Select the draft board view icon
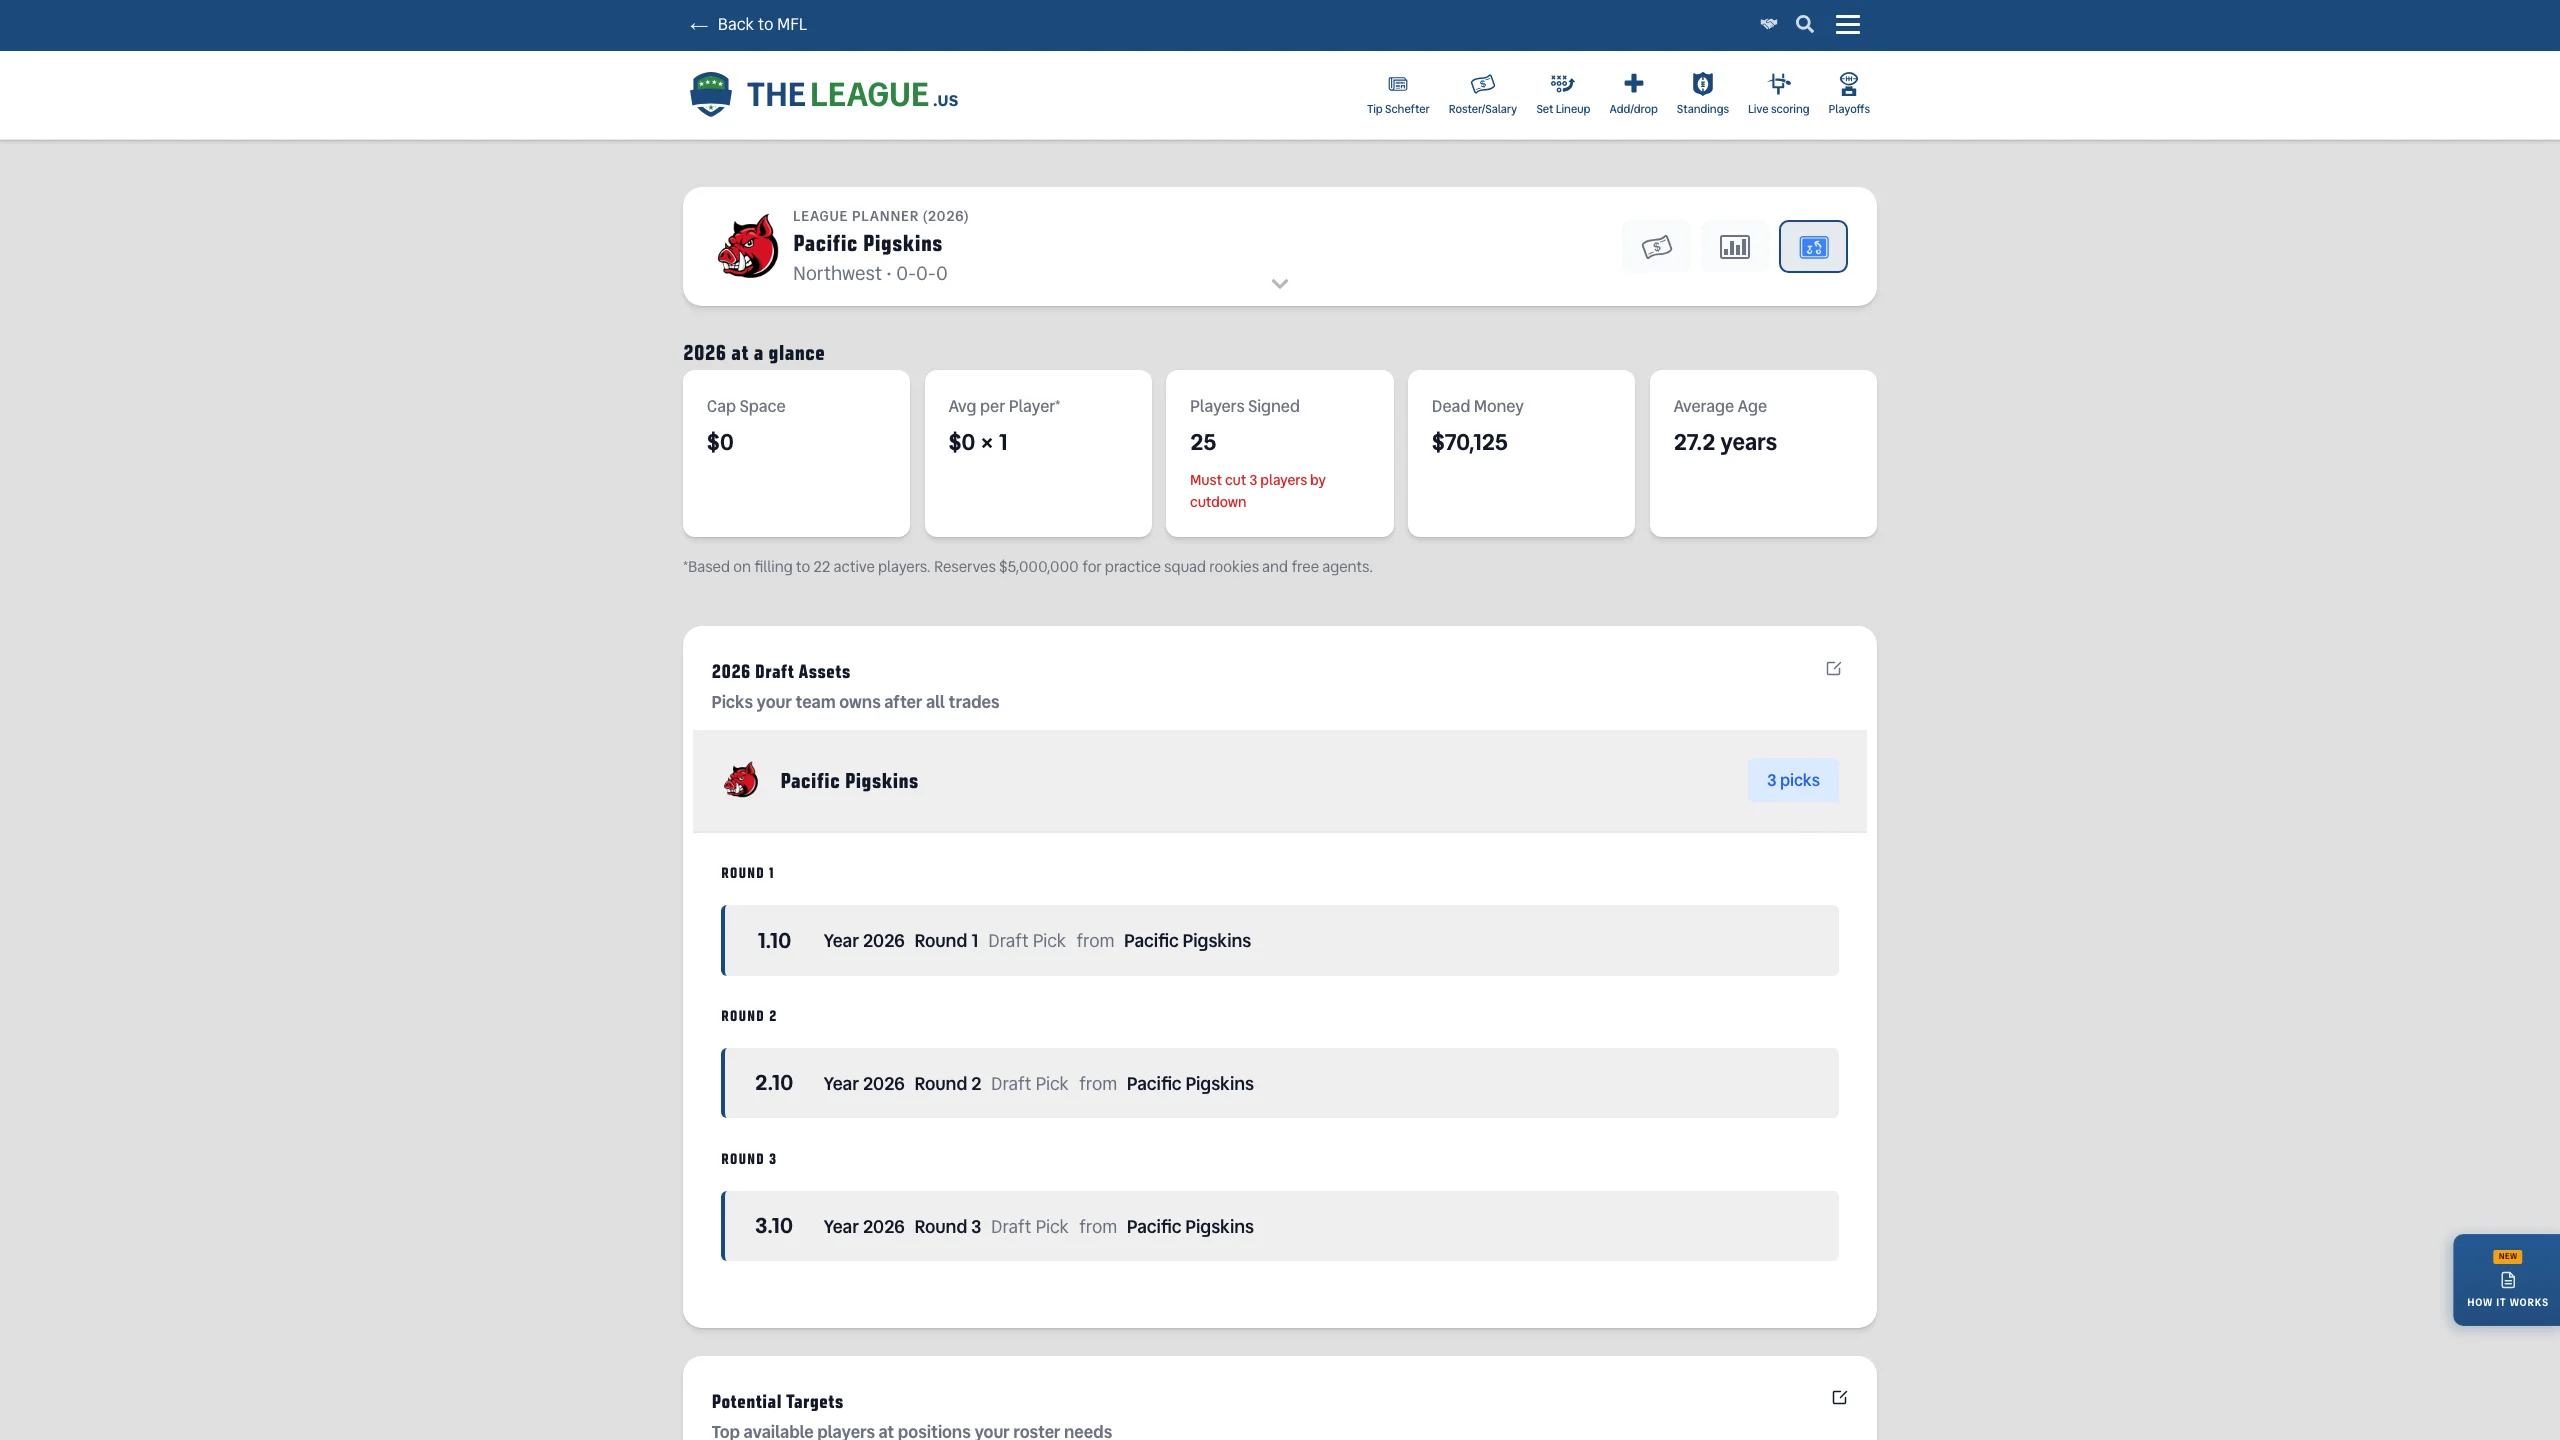2560x1440 pixels. tap(1813, 246)
